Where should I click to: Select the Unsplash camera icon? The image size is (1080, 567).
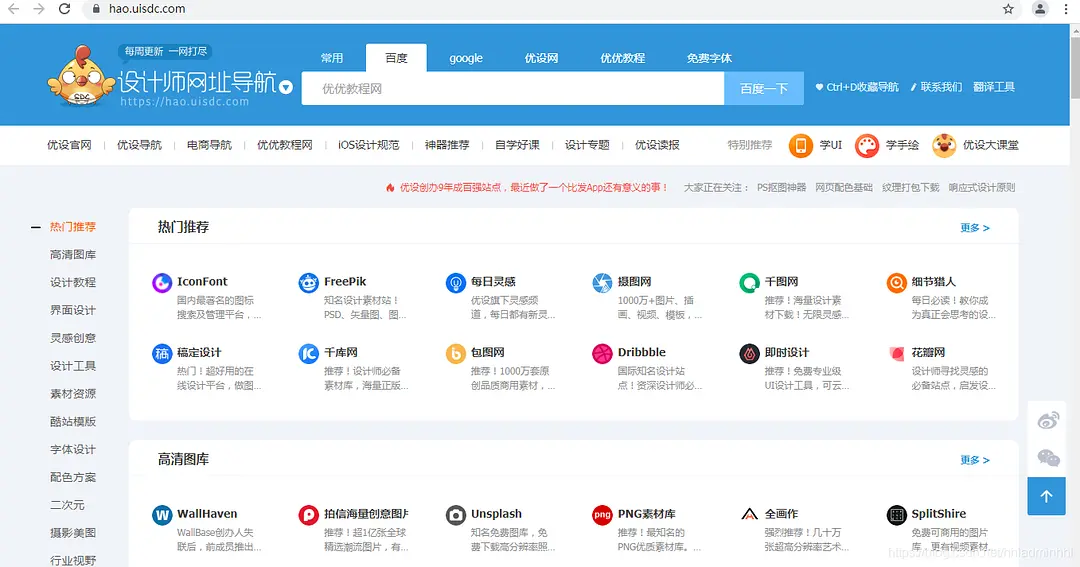click(455, 515)
